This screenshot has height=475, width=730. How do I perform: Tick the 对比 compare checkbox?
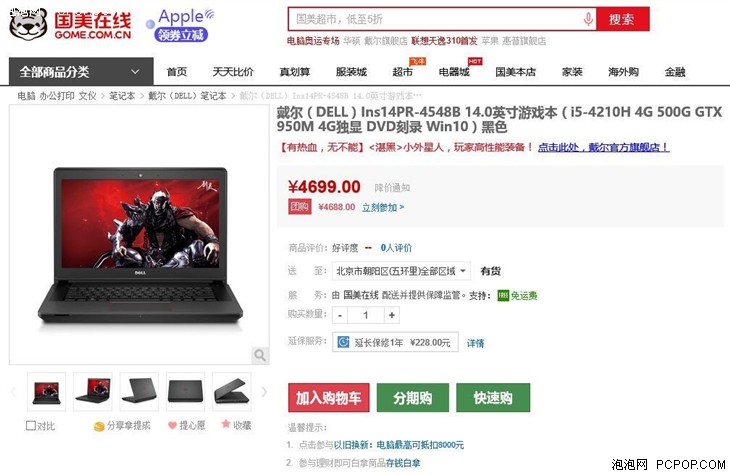click(x=31, y=426)
